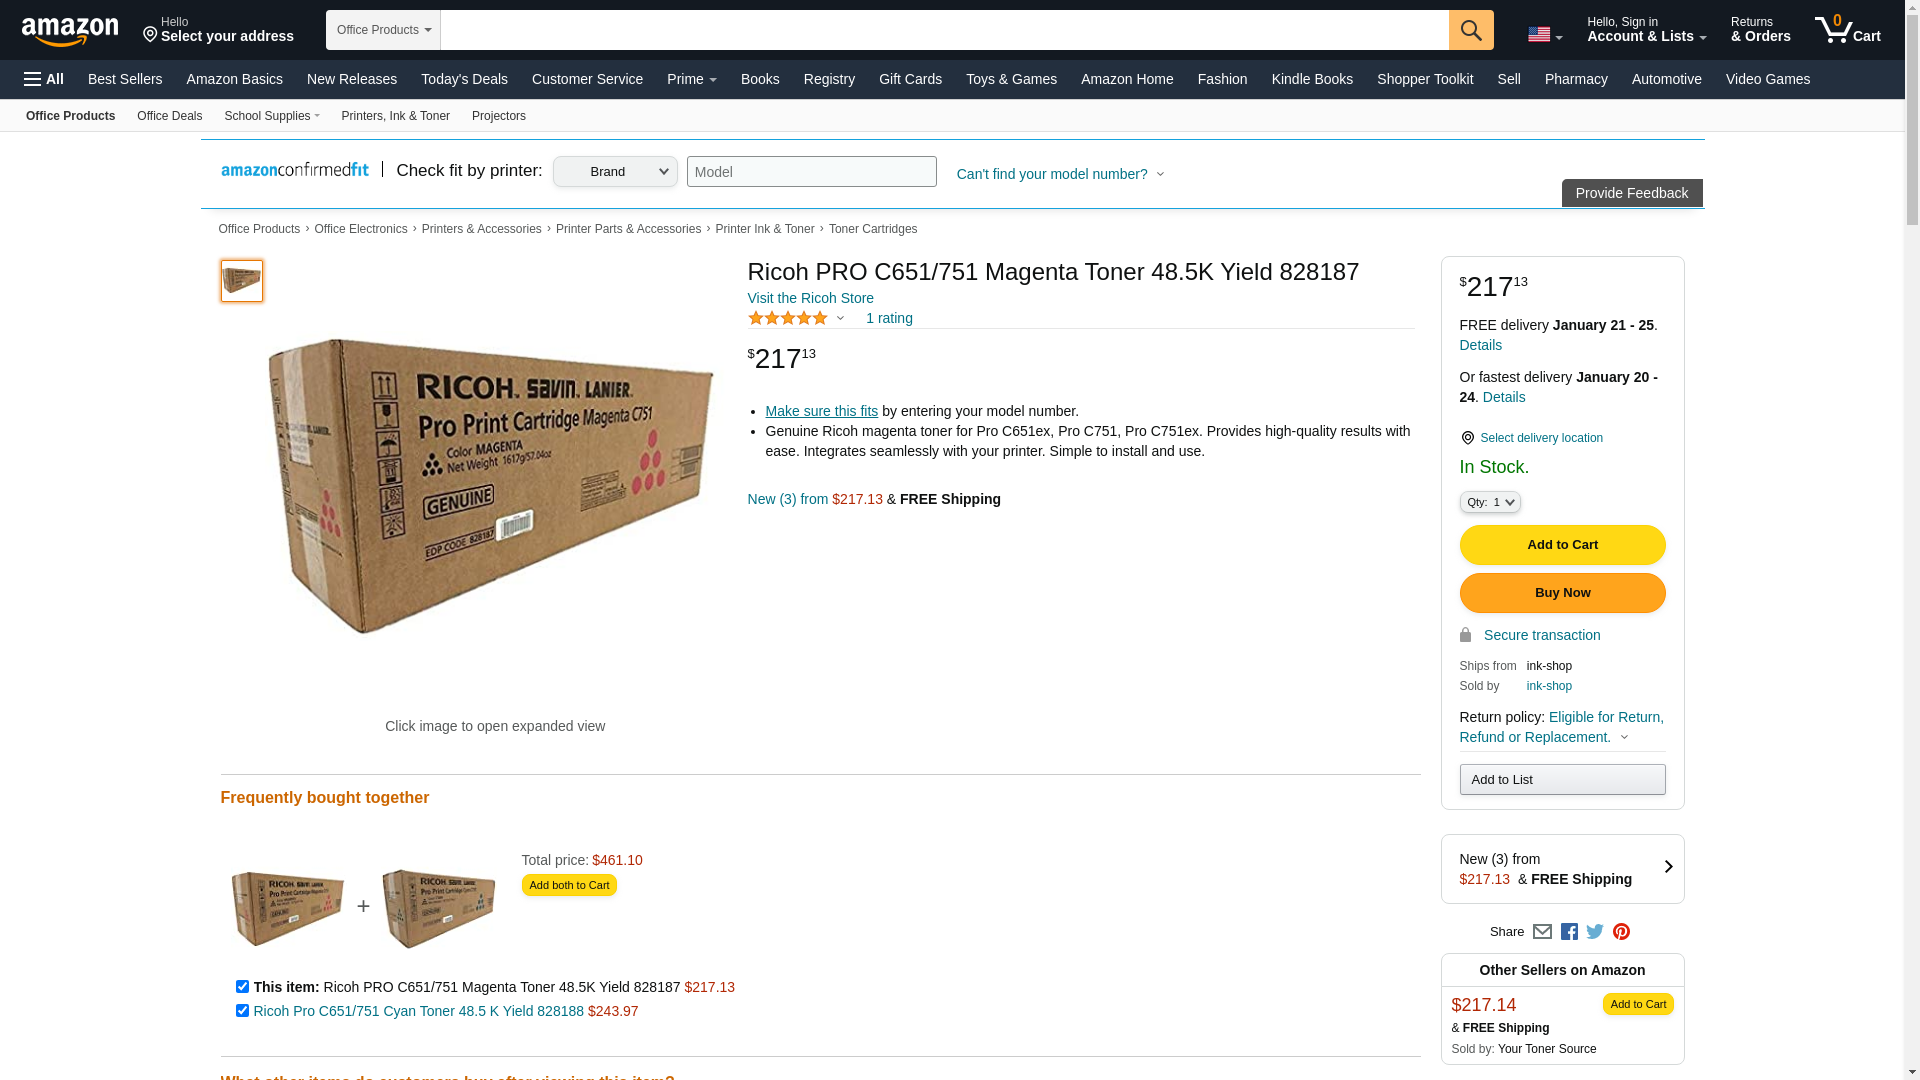Open the Office Deals tab
The image size is (1920, 1080).
tap(169, 116)
